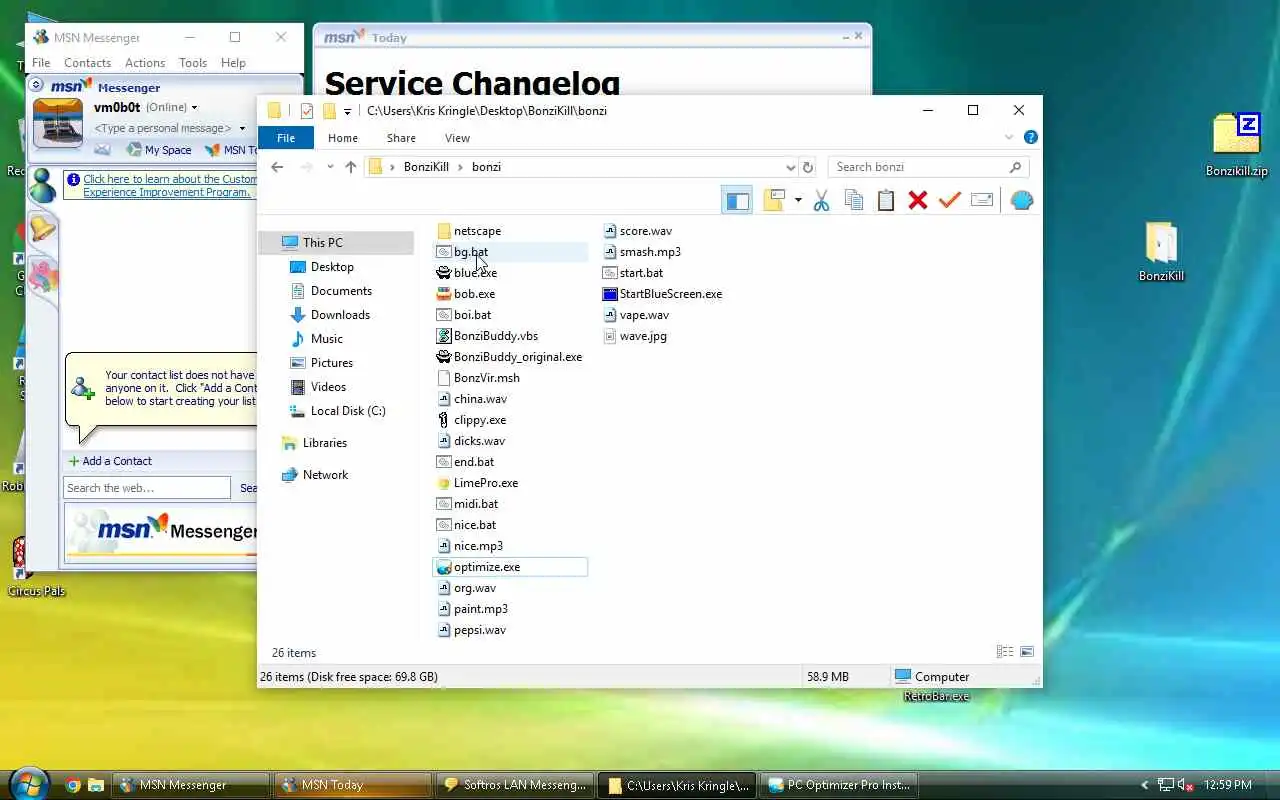Select This PC in navigation pane
The width and height of the screenshot is (1280, 800).
tap(335, 242)
